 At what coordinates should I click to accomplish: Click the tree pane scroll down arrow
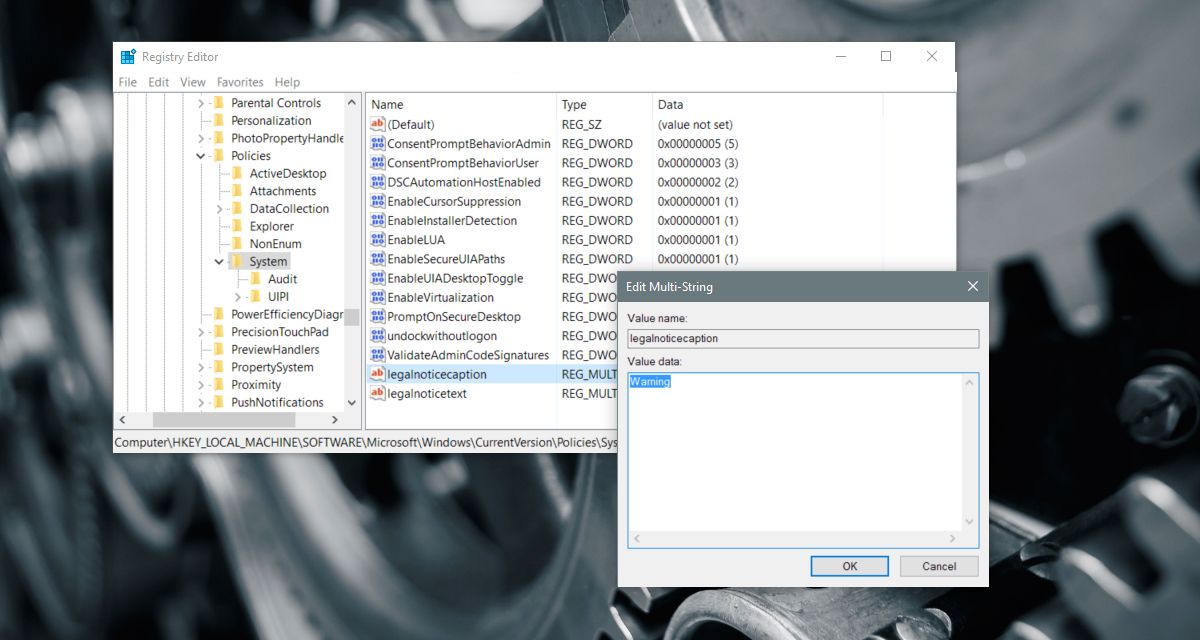click(351, 403)
